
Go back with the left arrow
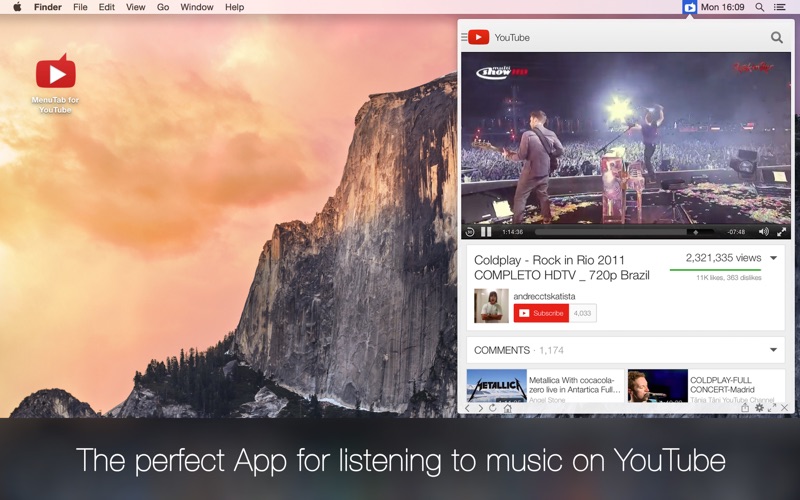[467, 408]
